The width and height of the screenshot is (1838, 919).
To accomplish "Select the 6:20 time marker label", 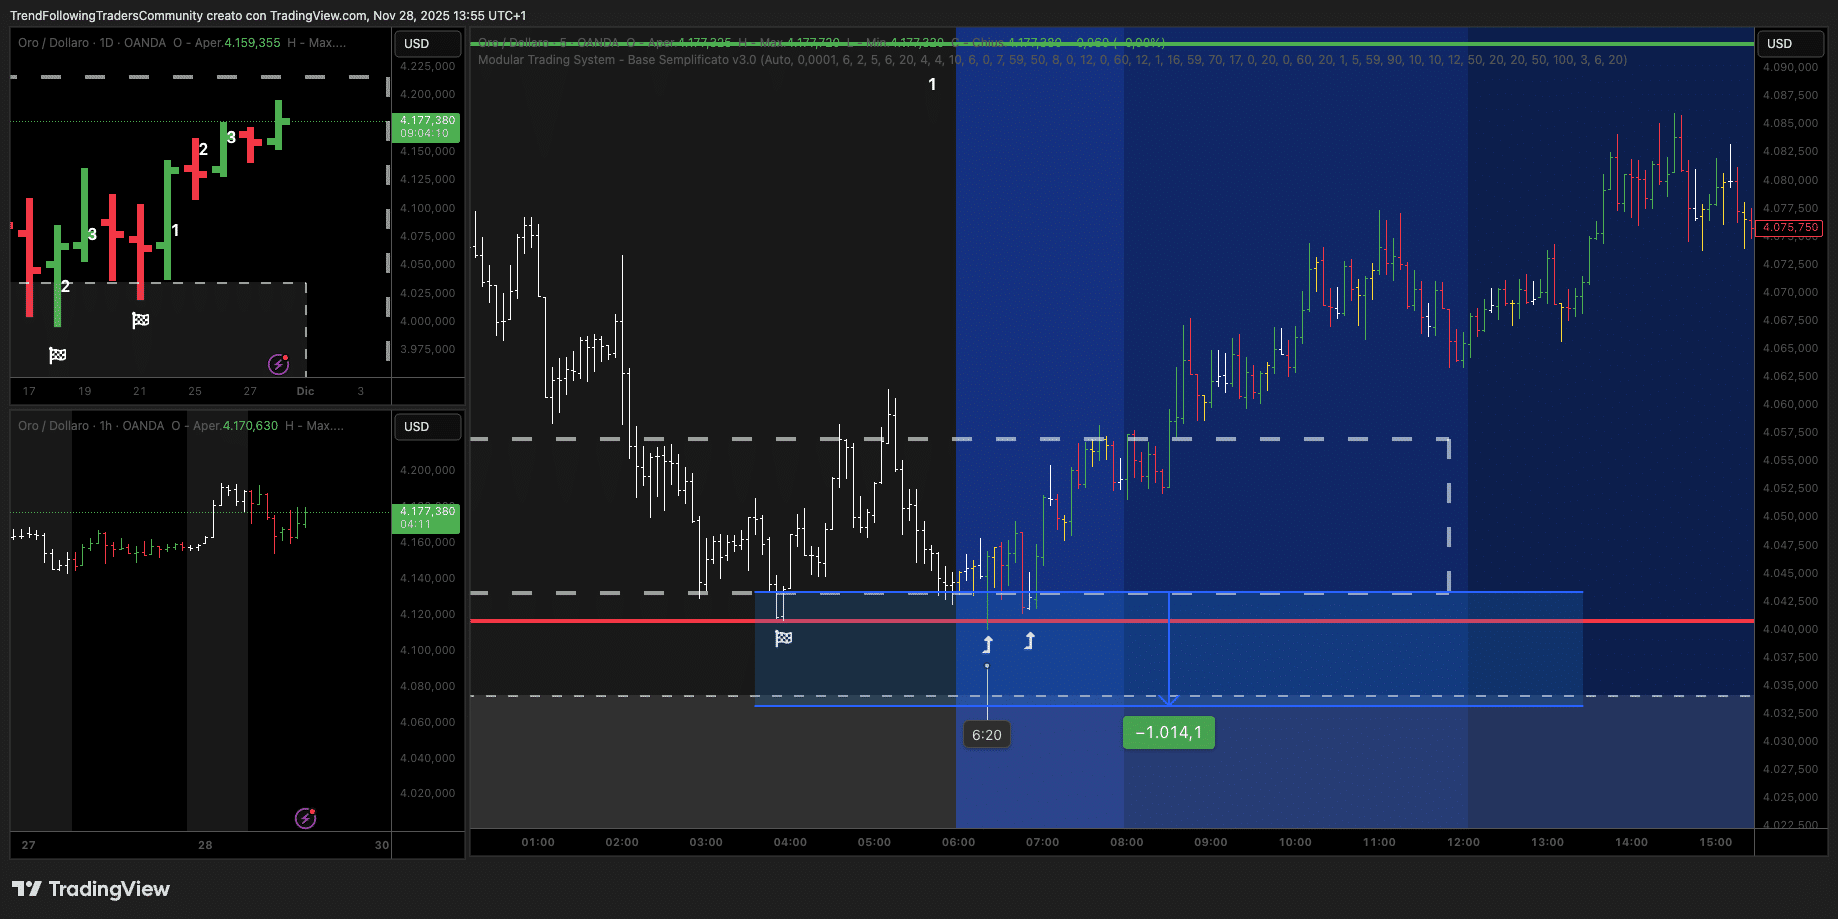I will click(987, 735).
